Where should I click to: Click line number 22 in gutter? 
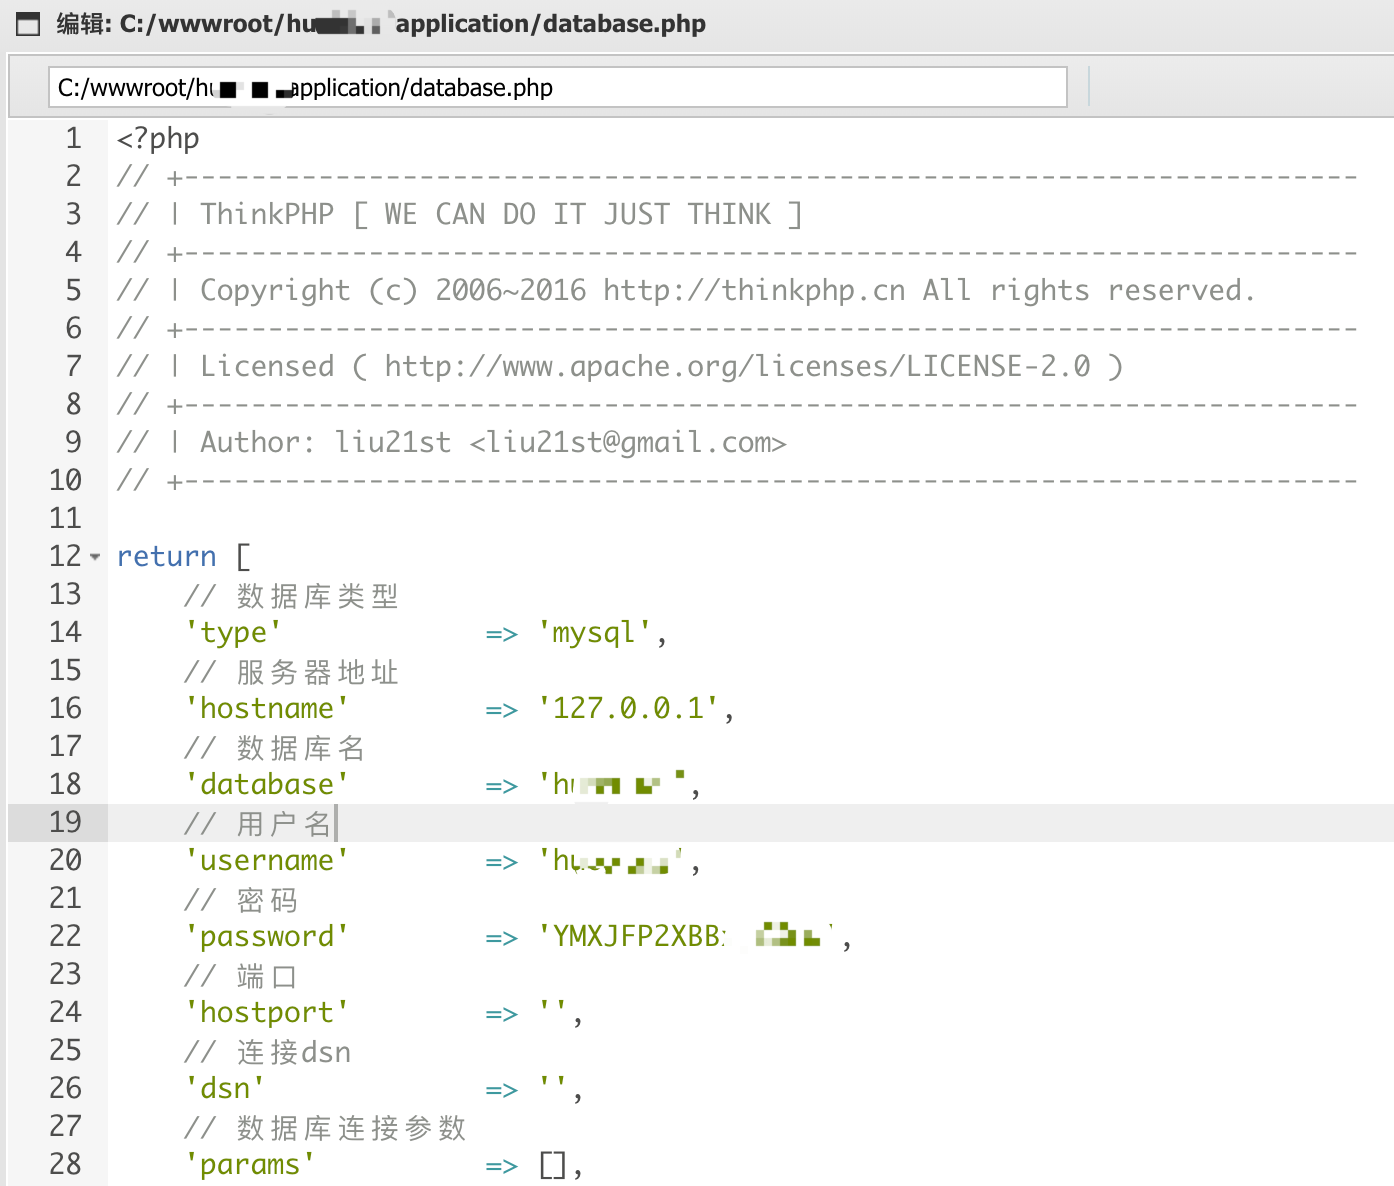pos(66,936)
